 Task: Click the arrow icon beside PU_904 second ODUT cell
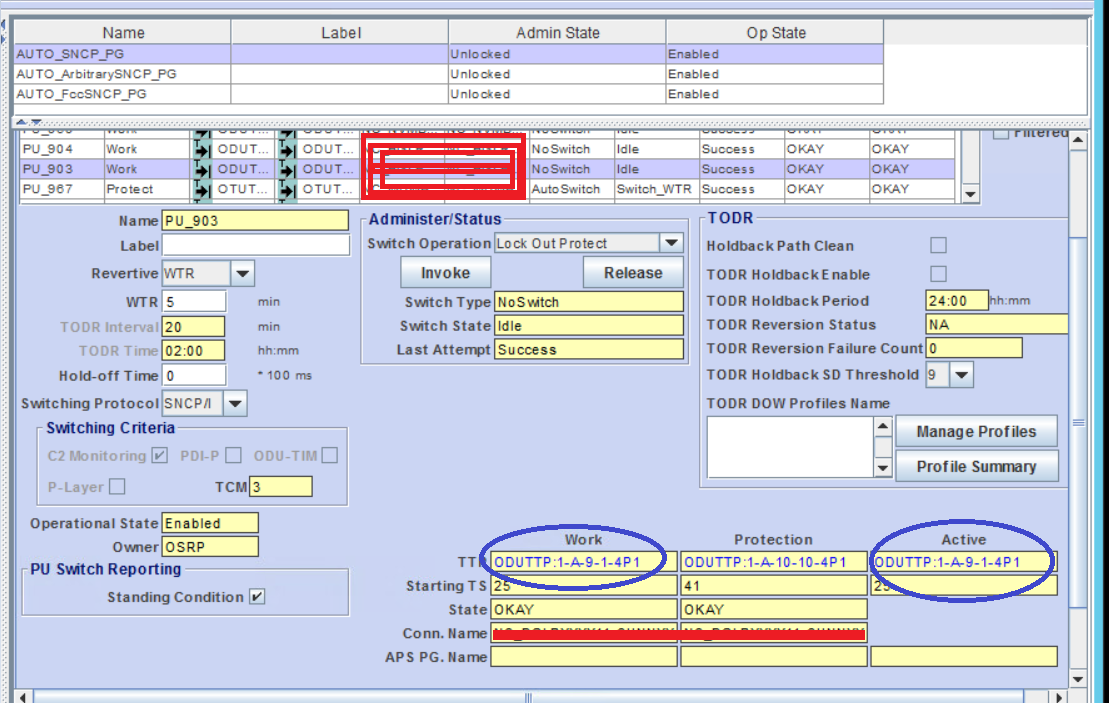tap(287, 149)
